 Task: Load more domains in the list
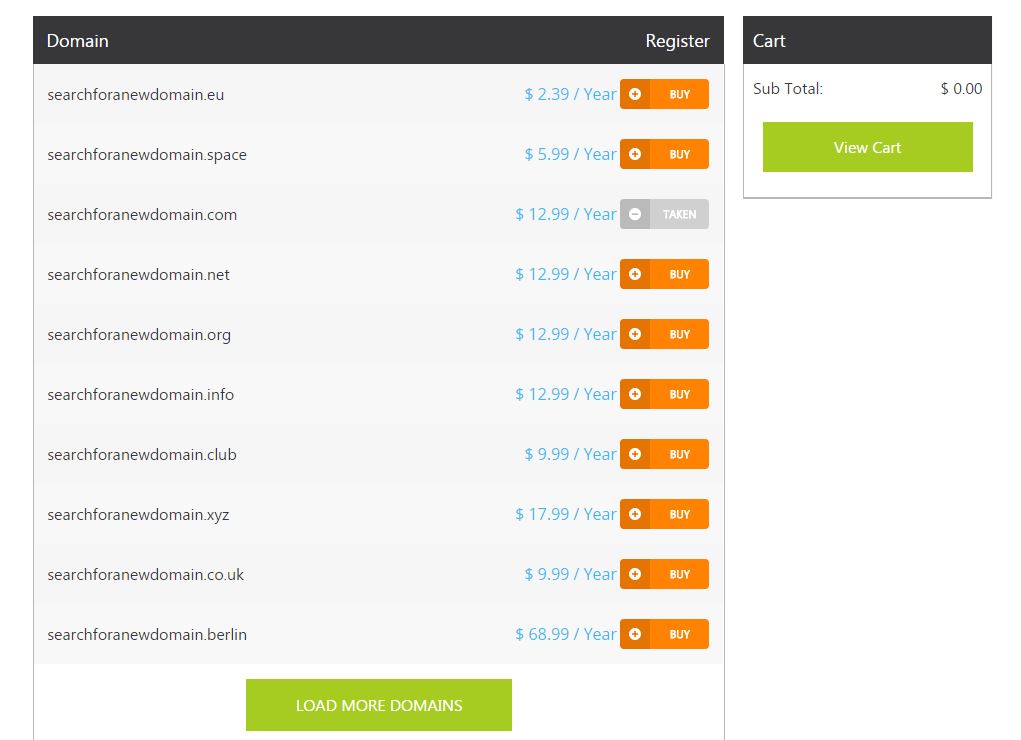(x=378, y=705)
